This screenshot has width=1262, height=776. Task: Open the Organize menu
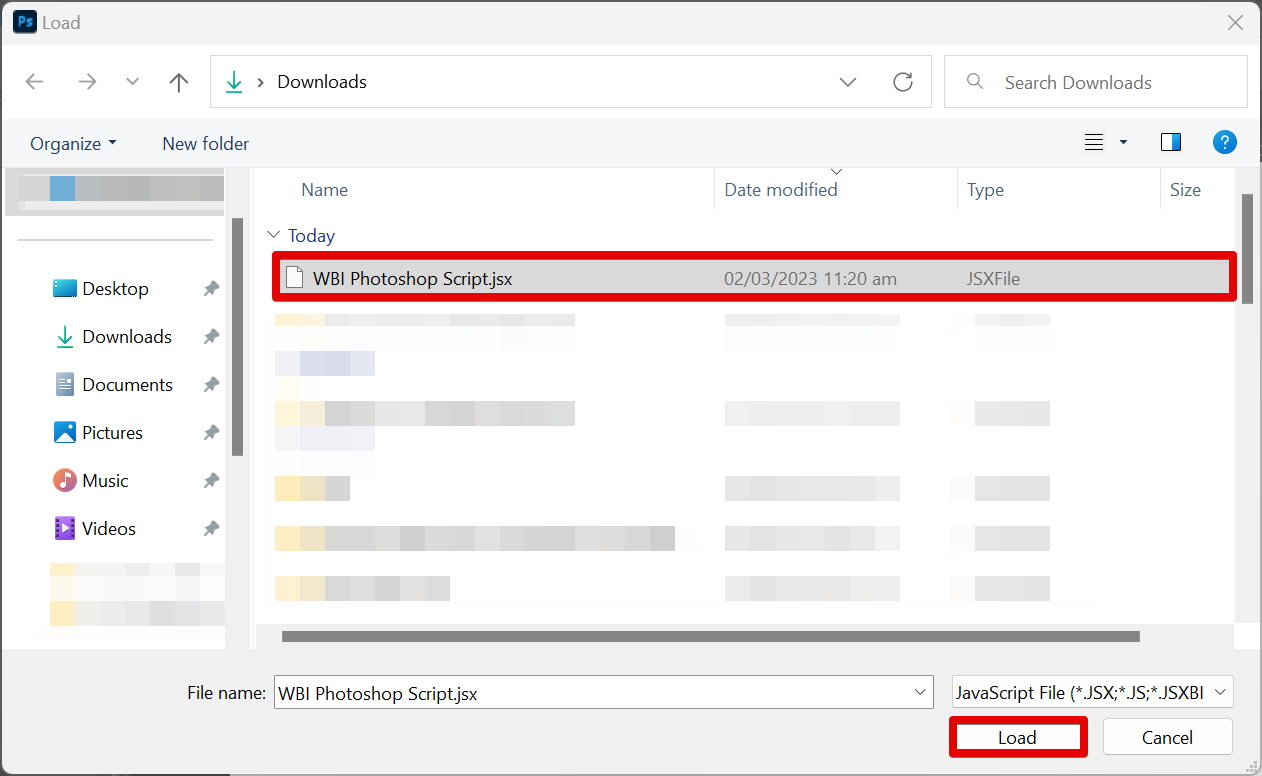(73, 144)
